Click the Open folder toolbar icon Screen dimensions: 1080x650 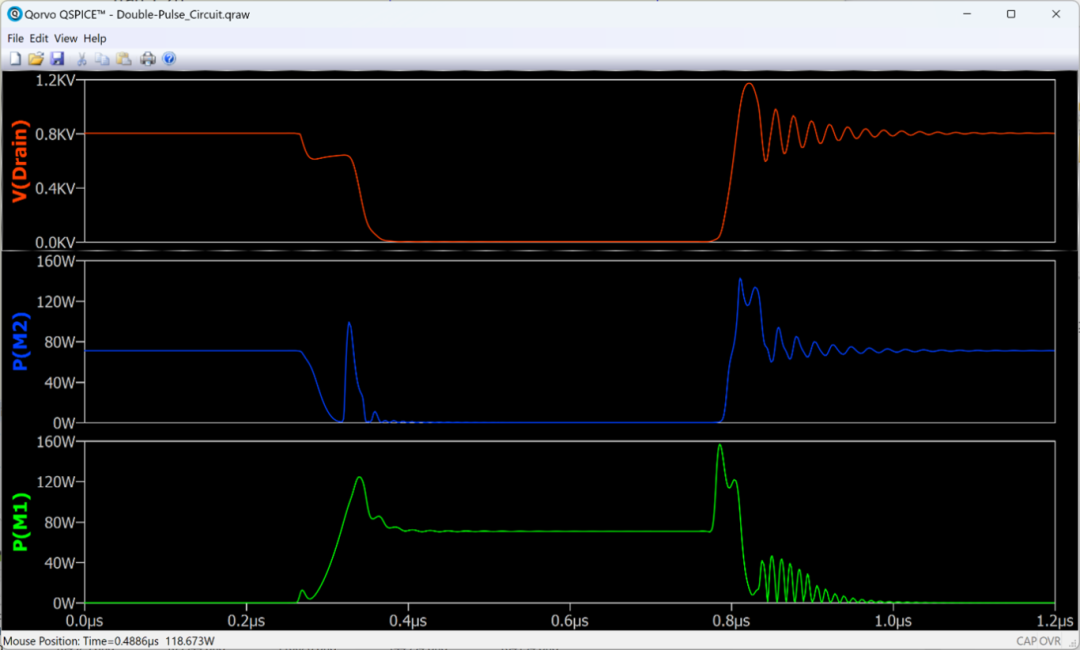pos(36,59)
